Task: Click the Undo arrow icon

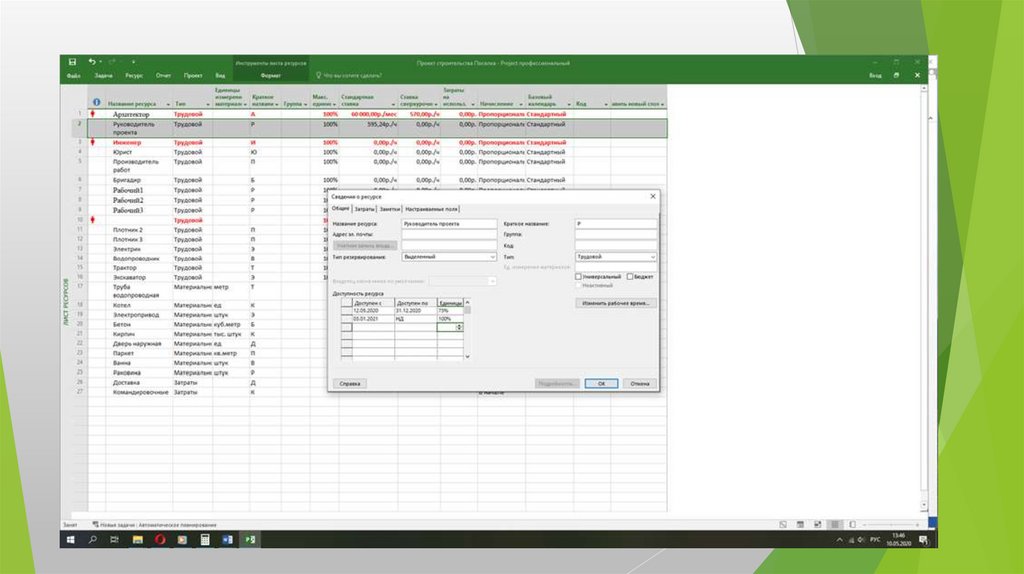Action: point(92,62)
